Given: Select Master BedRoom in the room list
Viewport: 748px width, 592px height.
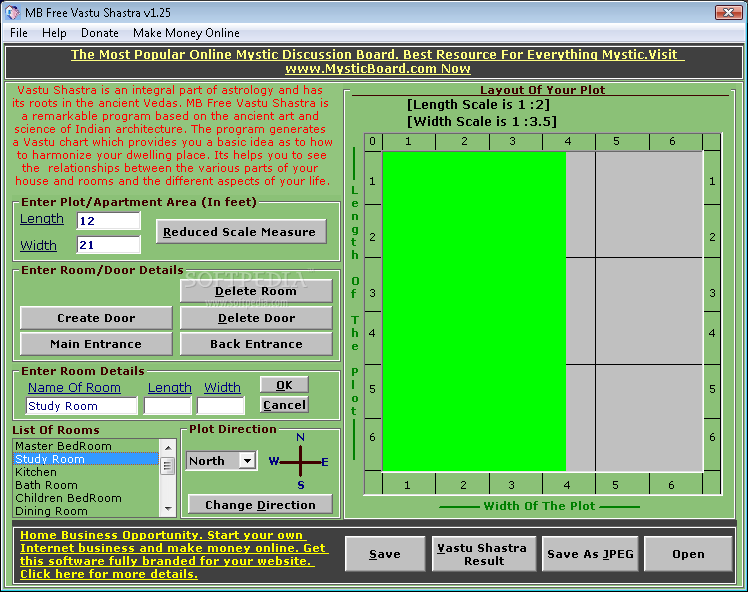Looking at the screenshot, I should point(86,446).
